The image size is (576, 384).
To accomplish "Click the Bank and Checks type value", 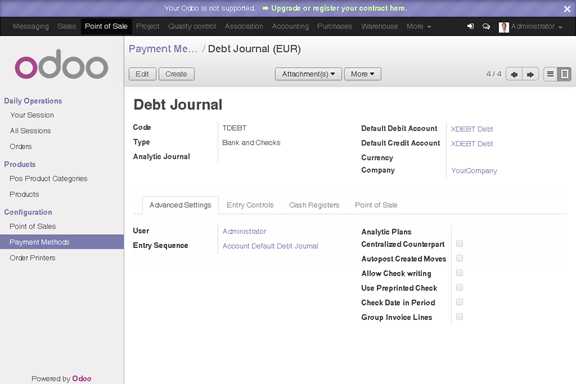I will click(x=251, y=143).
